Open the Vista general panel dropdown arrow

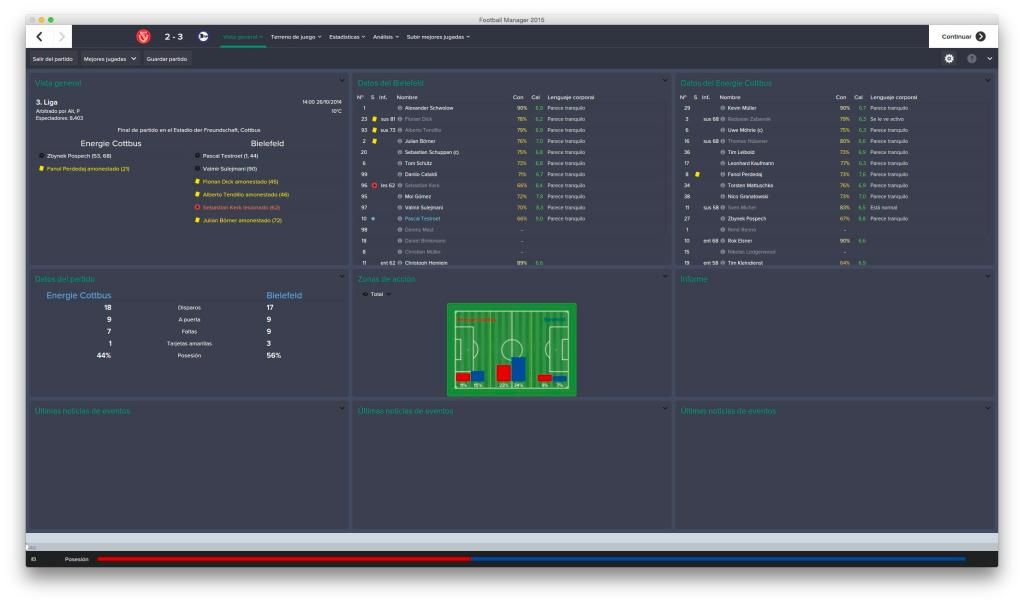342,81
